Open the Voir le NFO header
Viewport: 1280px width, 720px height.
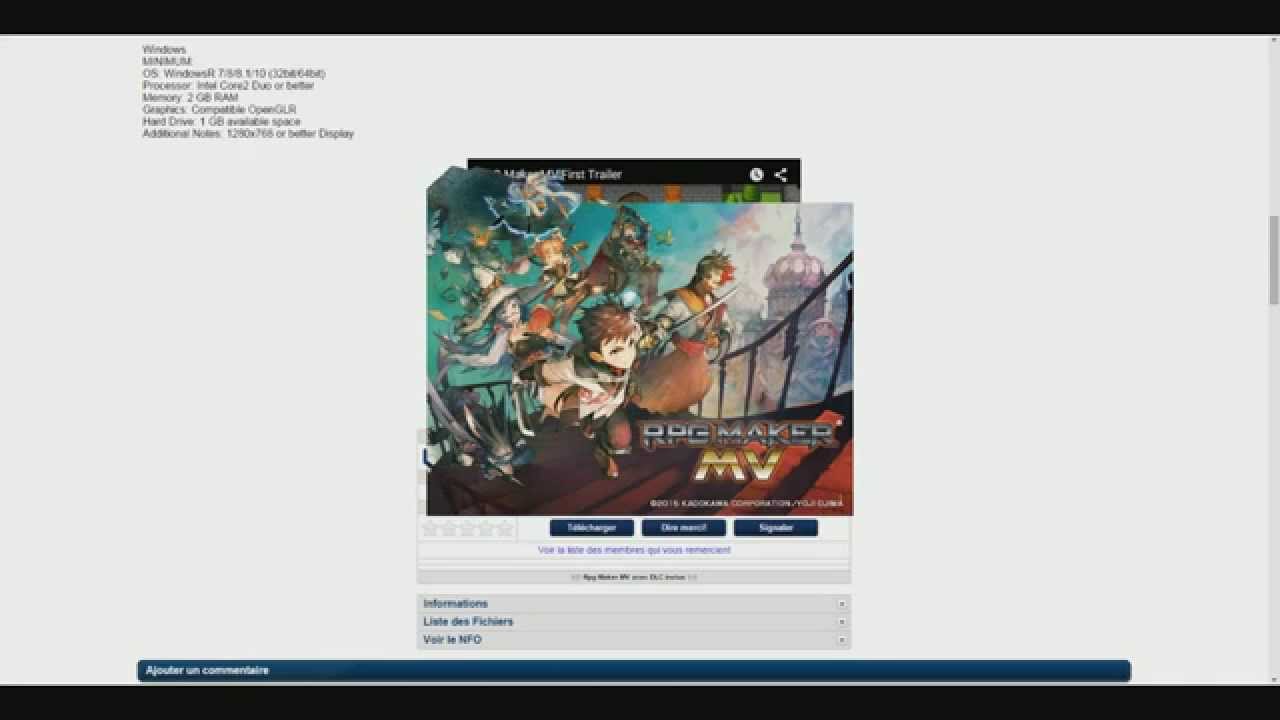[x=634, y=640]
